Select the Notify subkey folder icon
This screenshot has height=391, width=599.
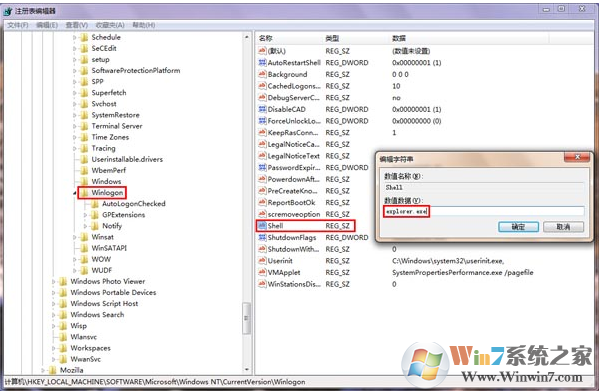(x=95, y=226)
